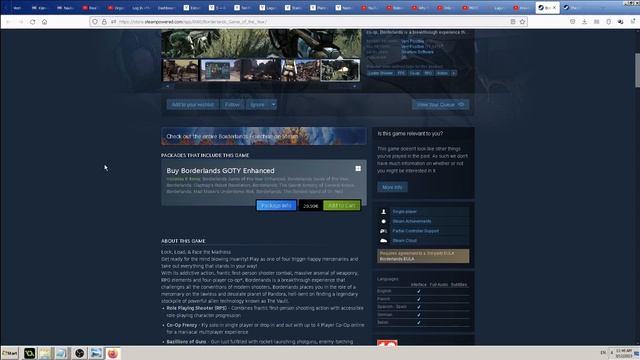640x360 pixels.
Task: Click the Steam Cloud cloud icon
Action: (x=383, y=241)
